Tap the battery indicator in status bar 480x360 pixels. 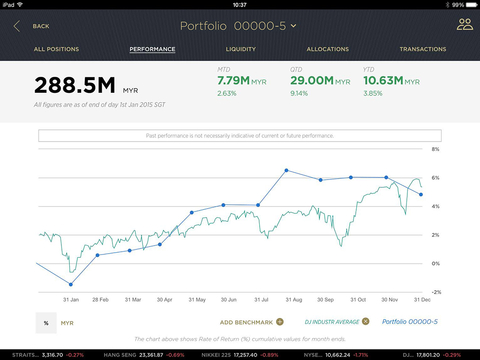point(472,5)
